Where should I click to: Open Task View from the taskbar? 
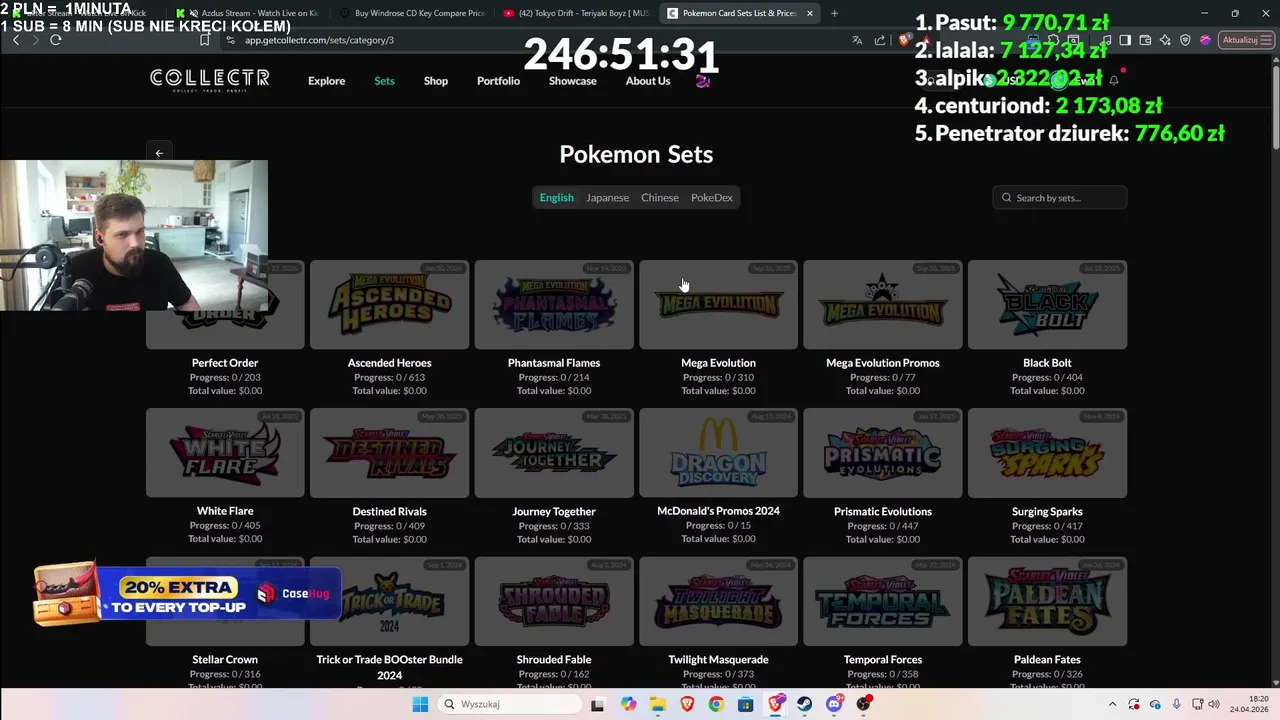597,704
